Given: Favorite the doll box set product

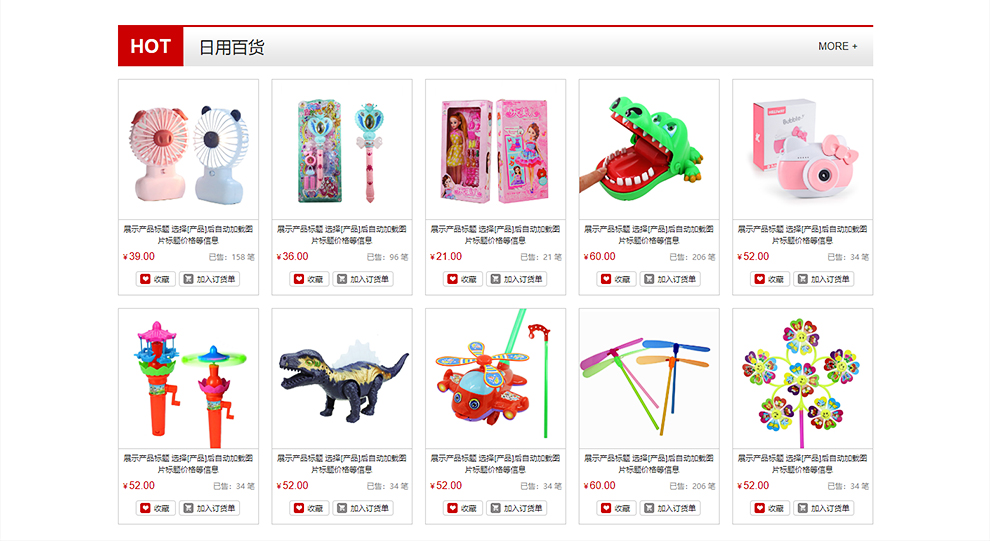Looking at the screenshot, I should [463, 279].
